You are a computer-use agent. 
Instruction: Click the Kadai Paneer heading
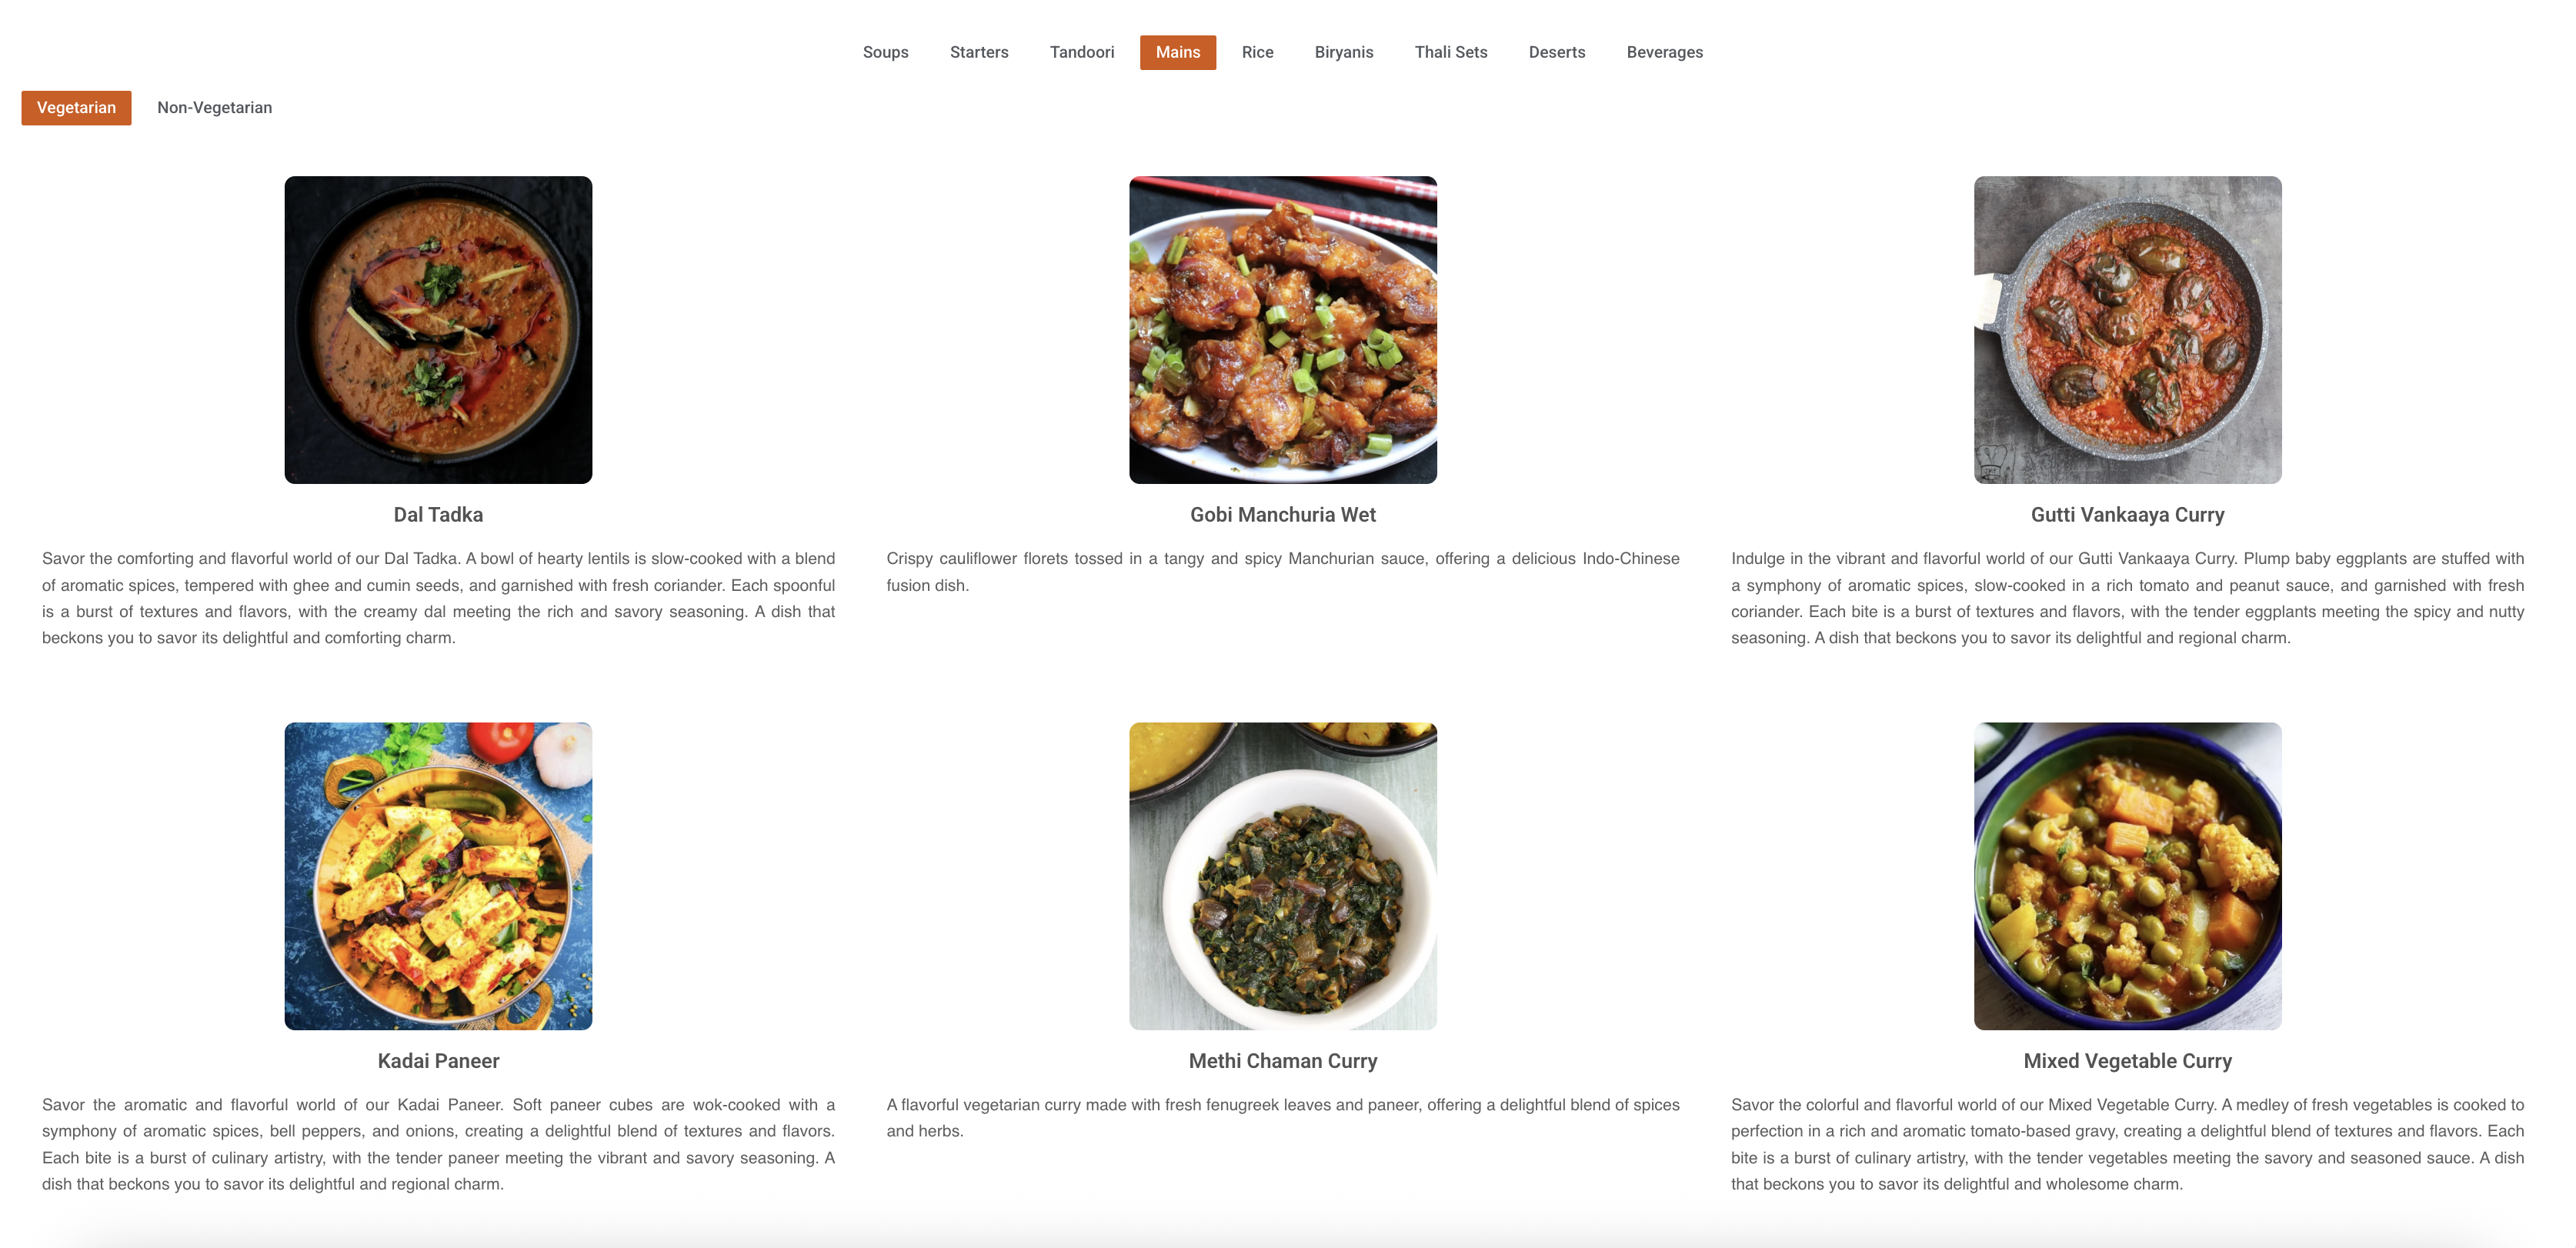point(438,1060)
